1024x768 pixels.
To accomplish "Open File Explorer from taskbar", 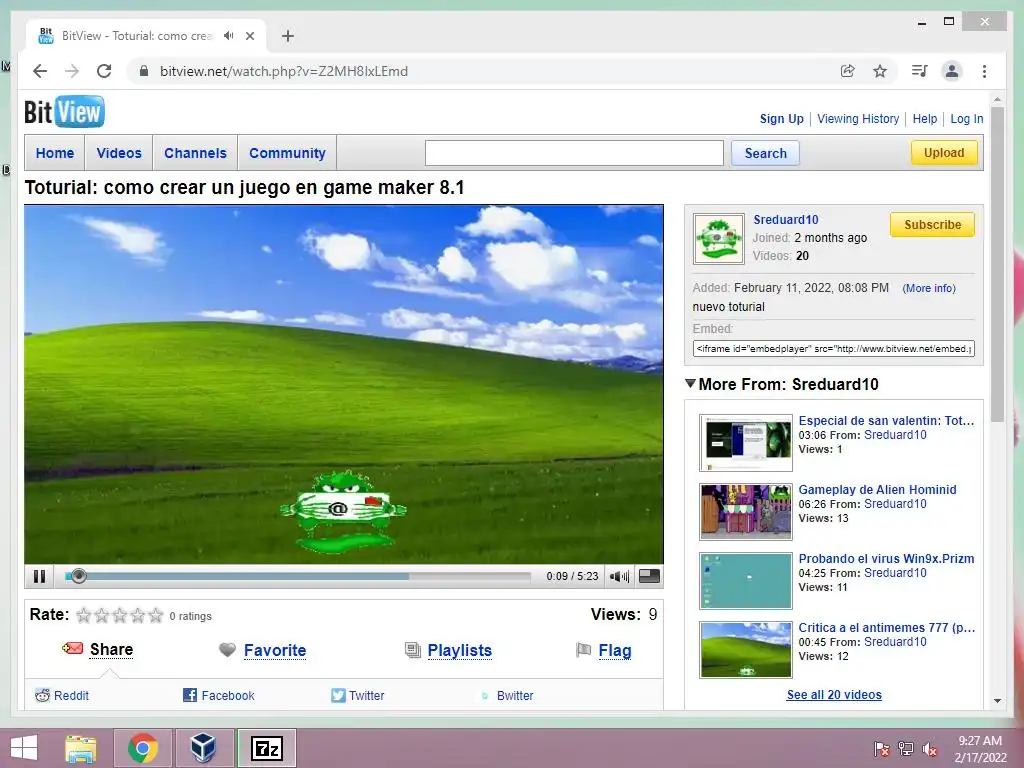I will pyautogui.click(x=81, y=747).
